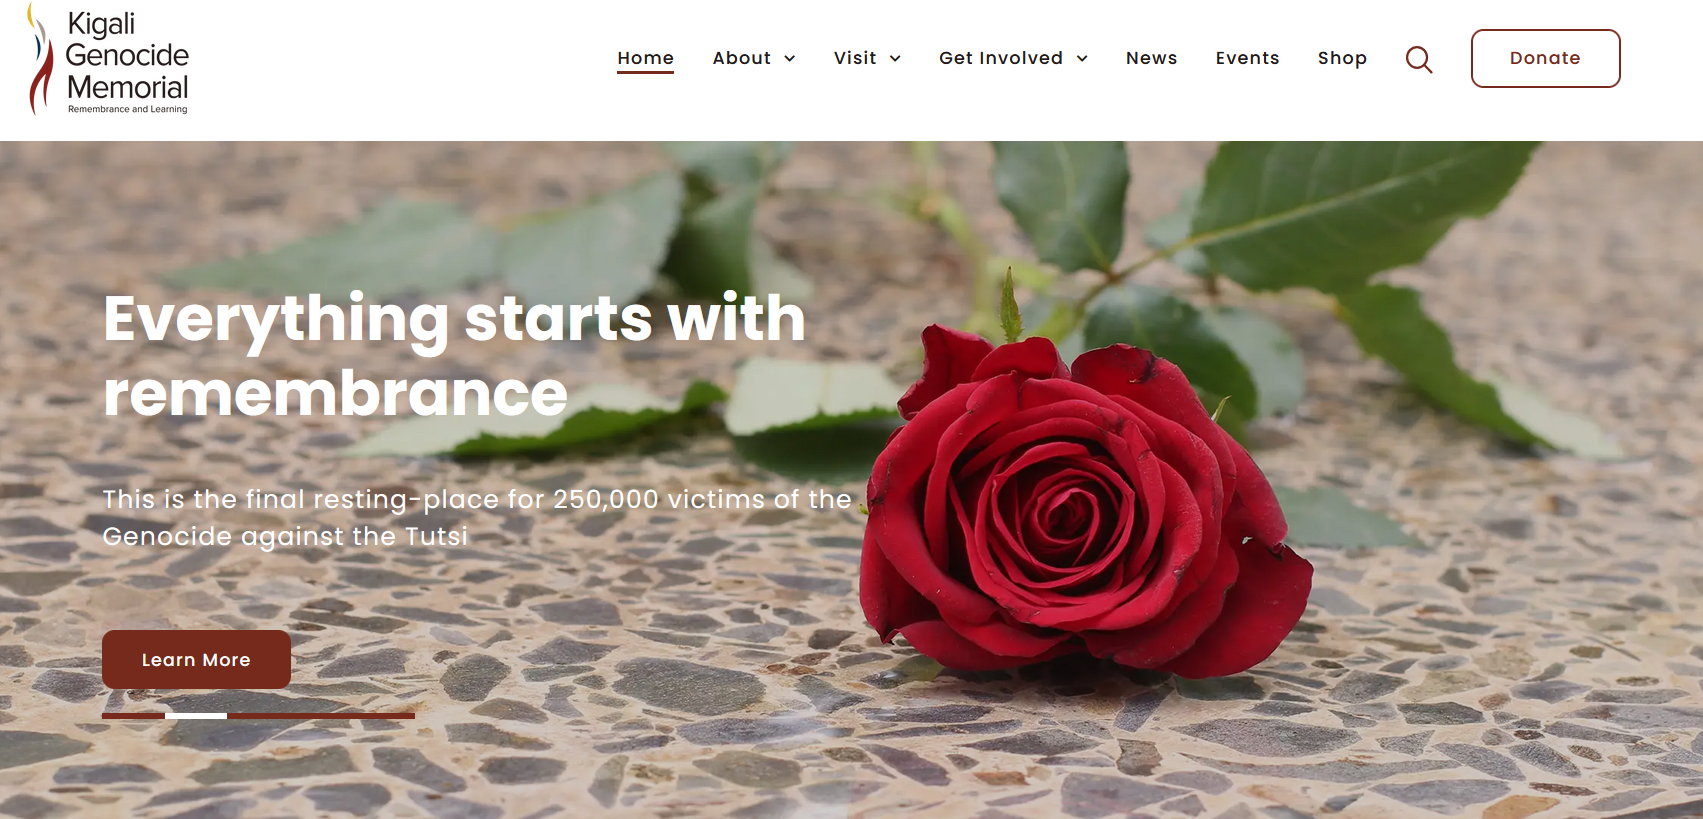This screenshot has width=1703, height=819.
Task: Expand the Get Involved dropdown chevron
Action: pos(1082,59)
